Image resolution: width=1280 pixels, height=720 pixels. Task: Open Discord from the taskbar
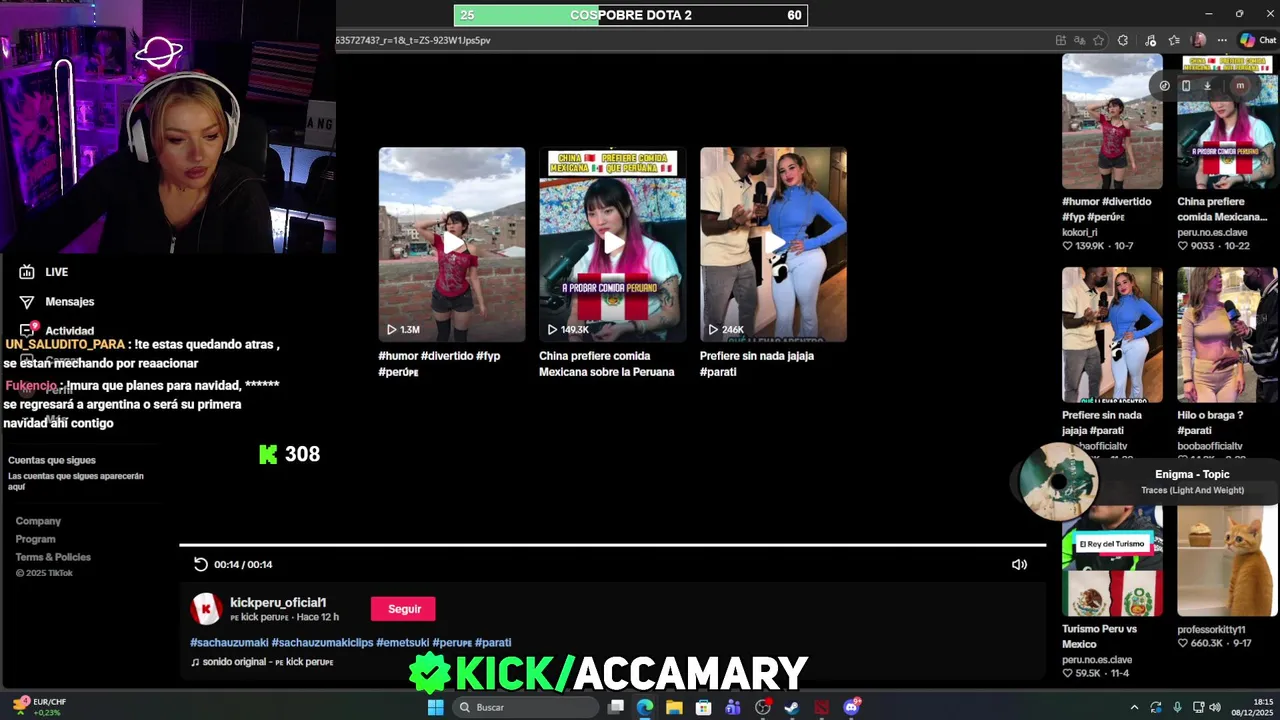pos(852,707)
